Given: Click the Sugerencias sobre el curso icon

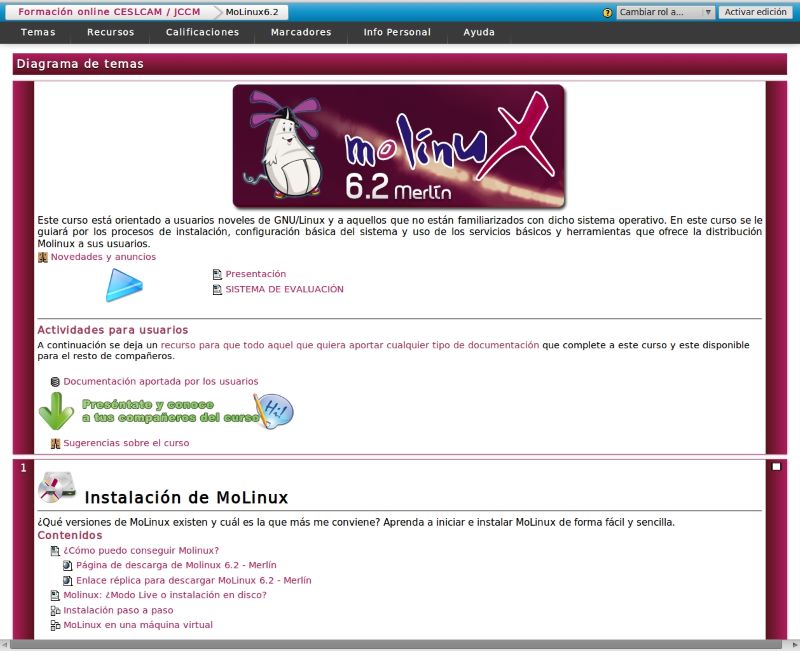Looking at the screenshot, I should [x=55, y=443].
